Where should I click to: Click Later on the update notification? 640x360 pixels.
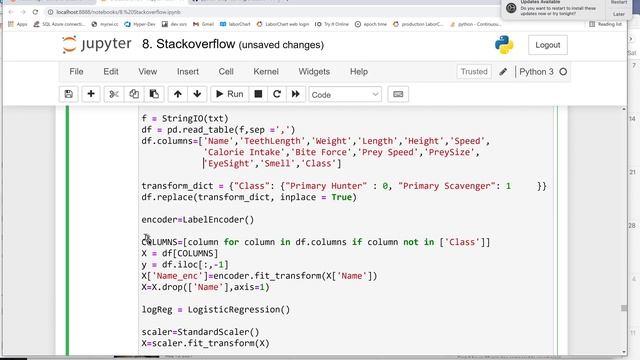click(618, 14)
